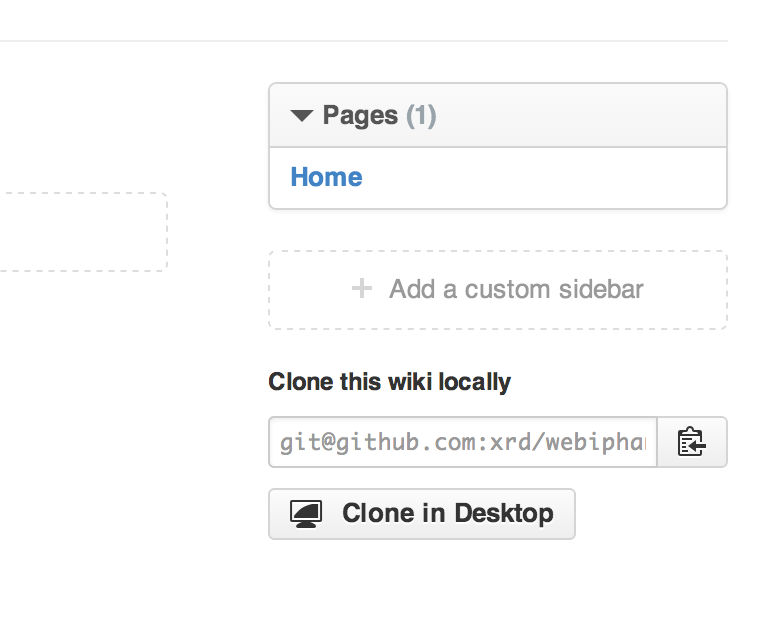Viewport: 762px width, 618px height.
Task: Click the Pages panel header label
Action: [x=360, y=116]
